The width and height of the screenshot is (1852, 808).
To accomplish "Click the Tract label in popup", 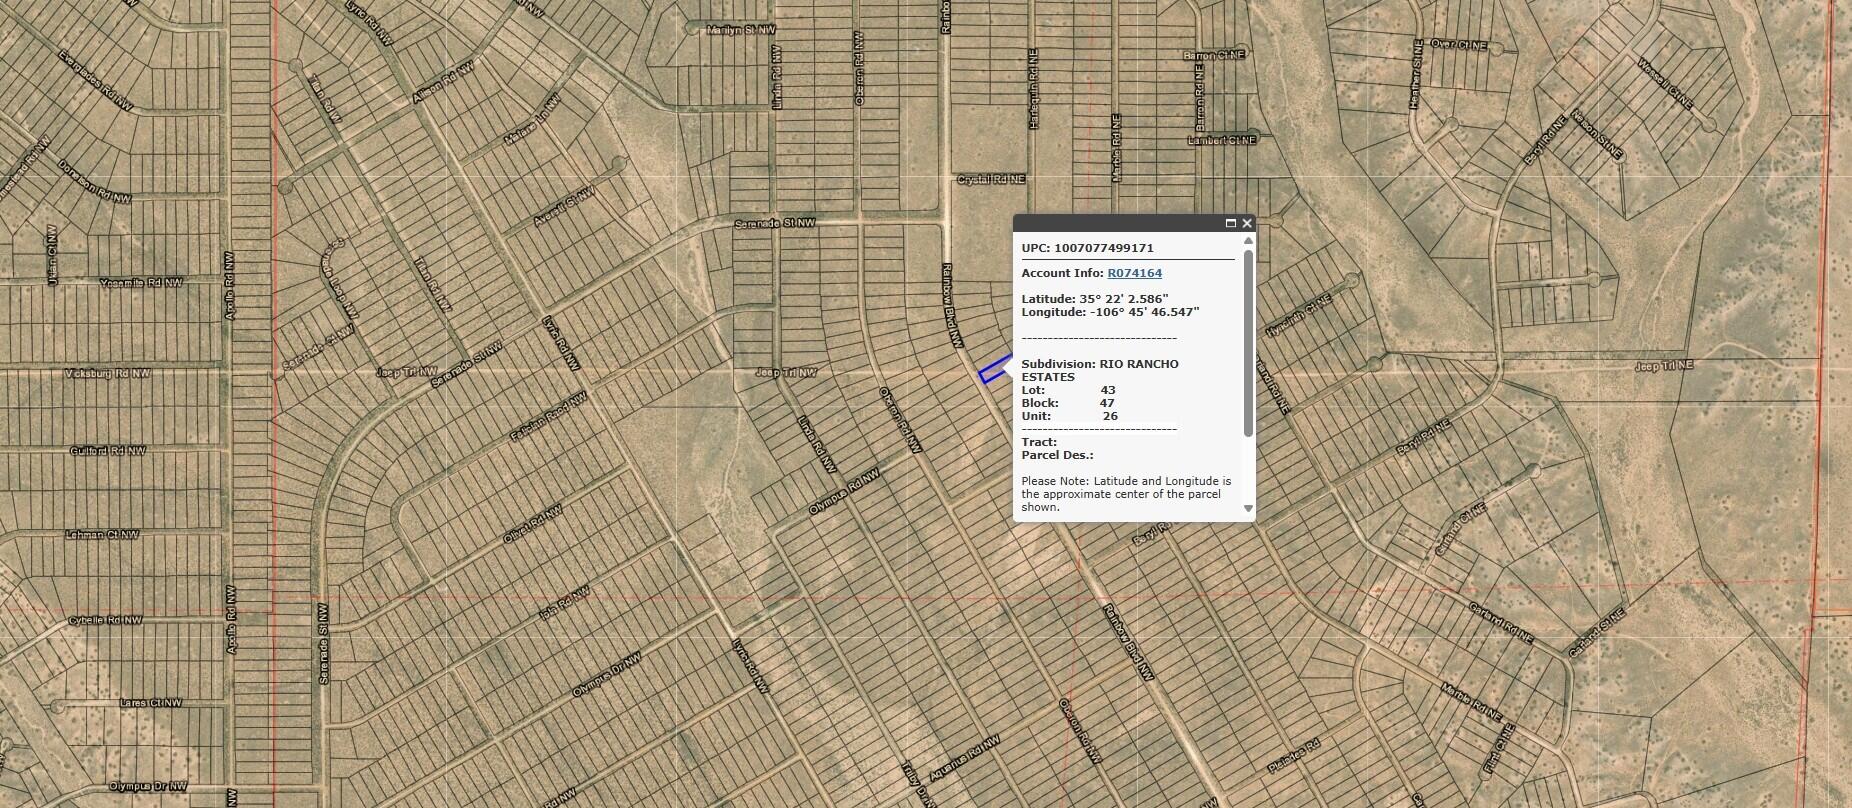I will point(1039,442).
